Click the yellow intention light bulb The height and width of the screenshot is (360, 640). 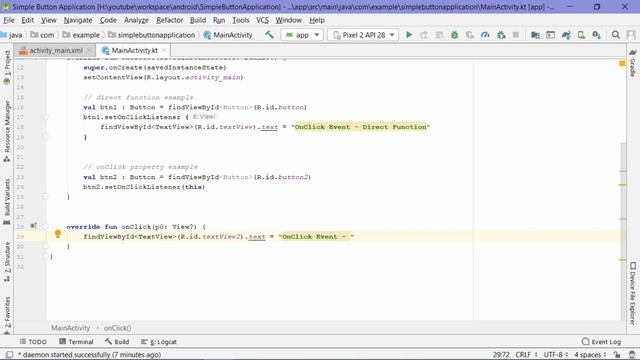pos(58,234)
